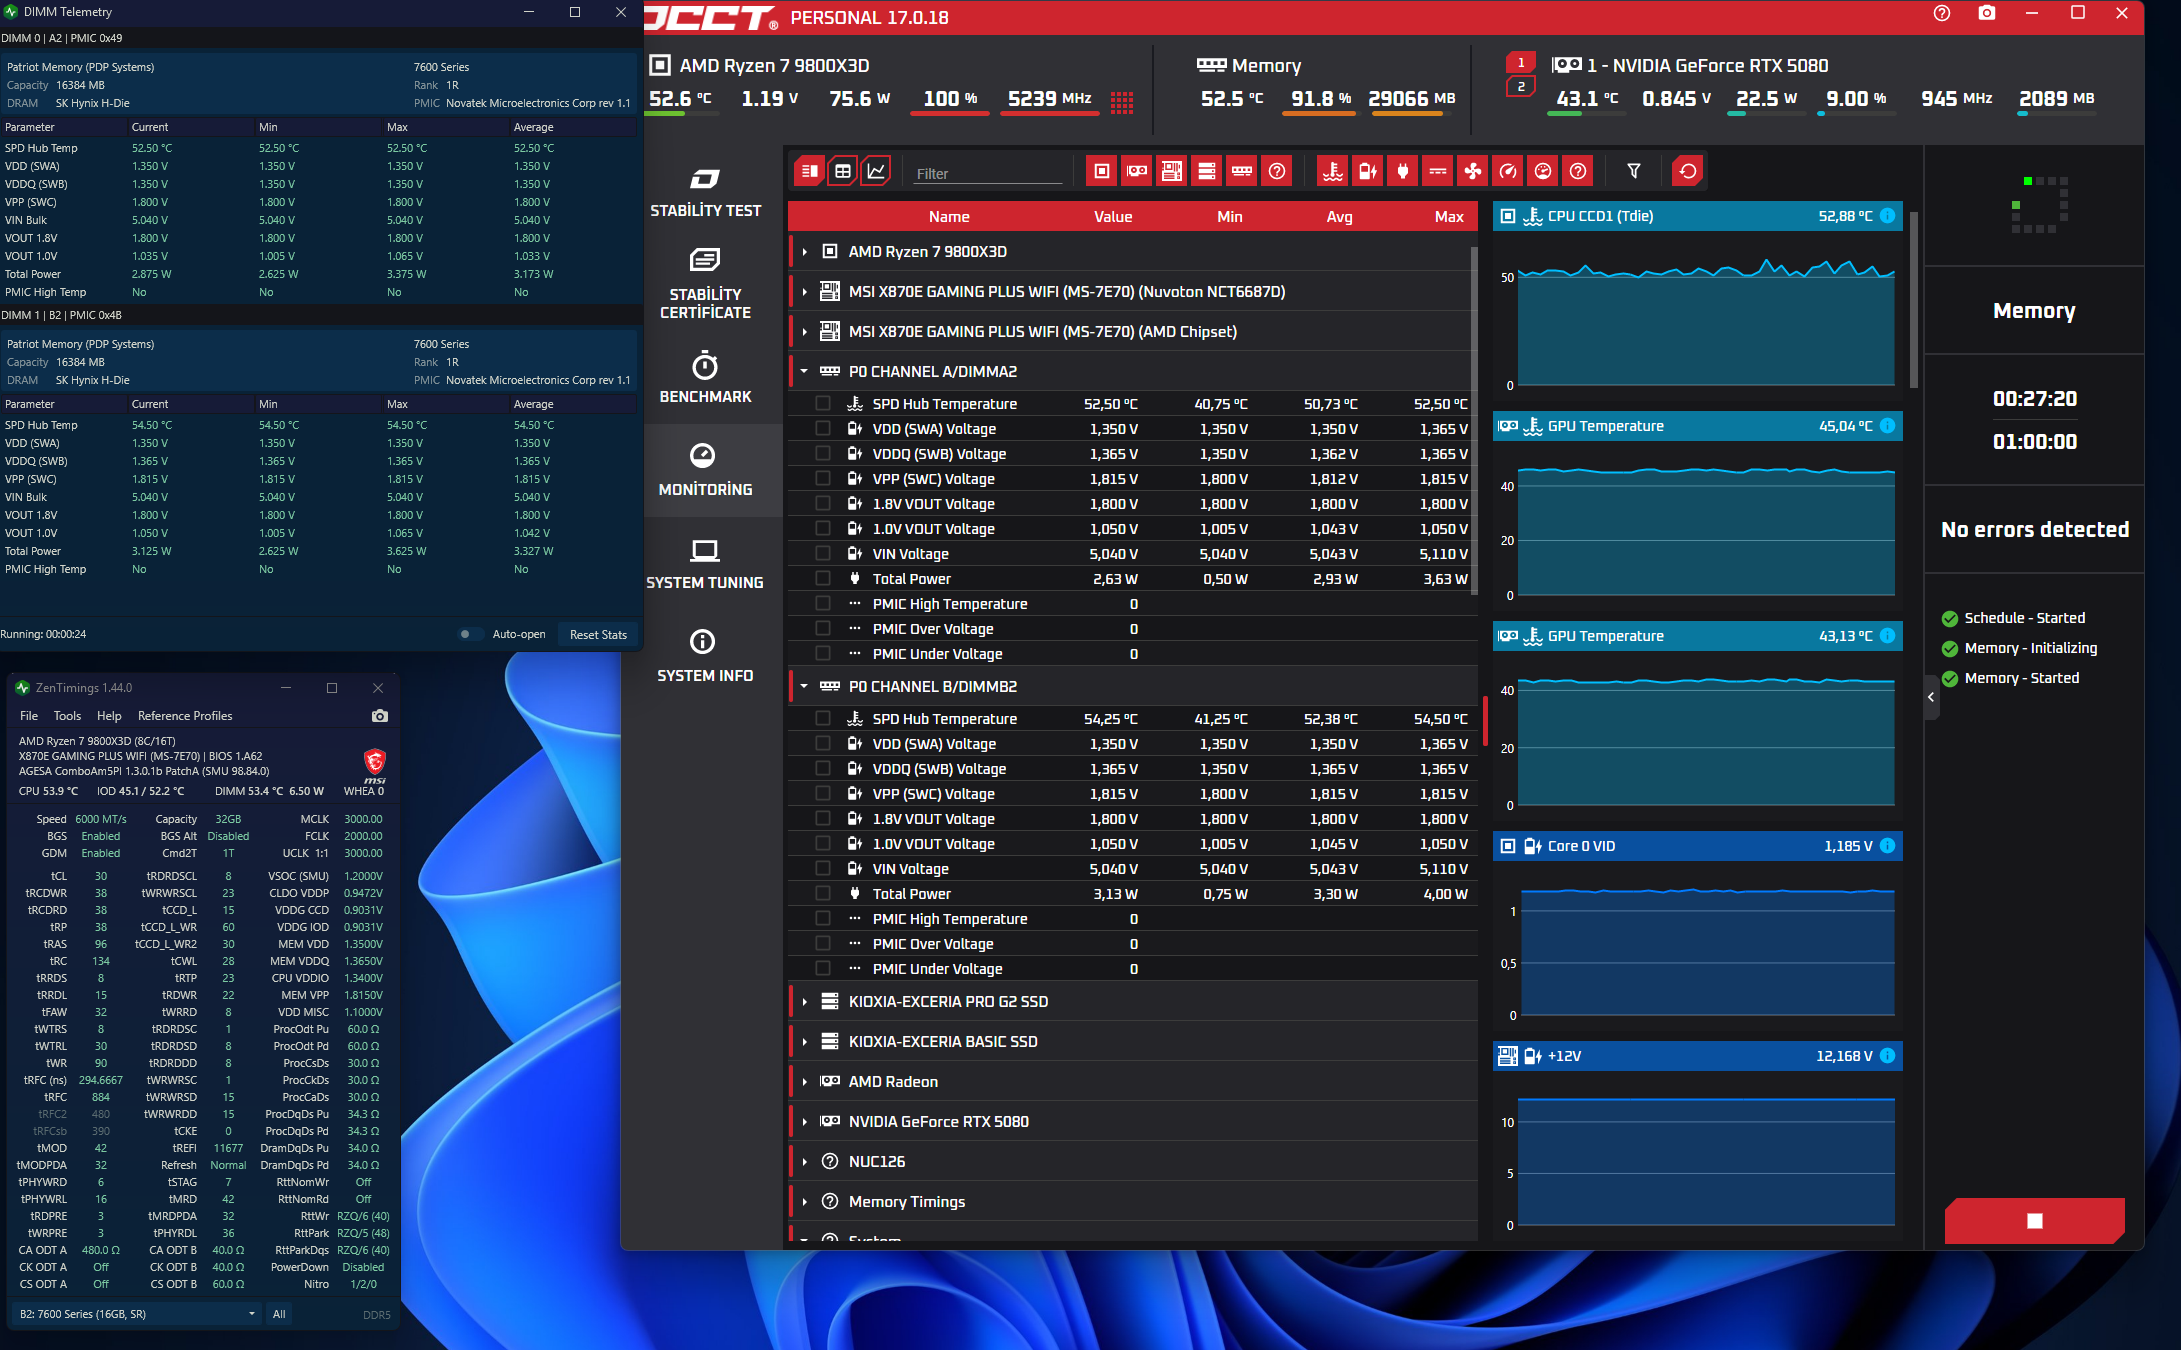The height and width of the screenshot is (1350, 2181).
Task: Sort sensor table by Name column
Action: [949, 217]
